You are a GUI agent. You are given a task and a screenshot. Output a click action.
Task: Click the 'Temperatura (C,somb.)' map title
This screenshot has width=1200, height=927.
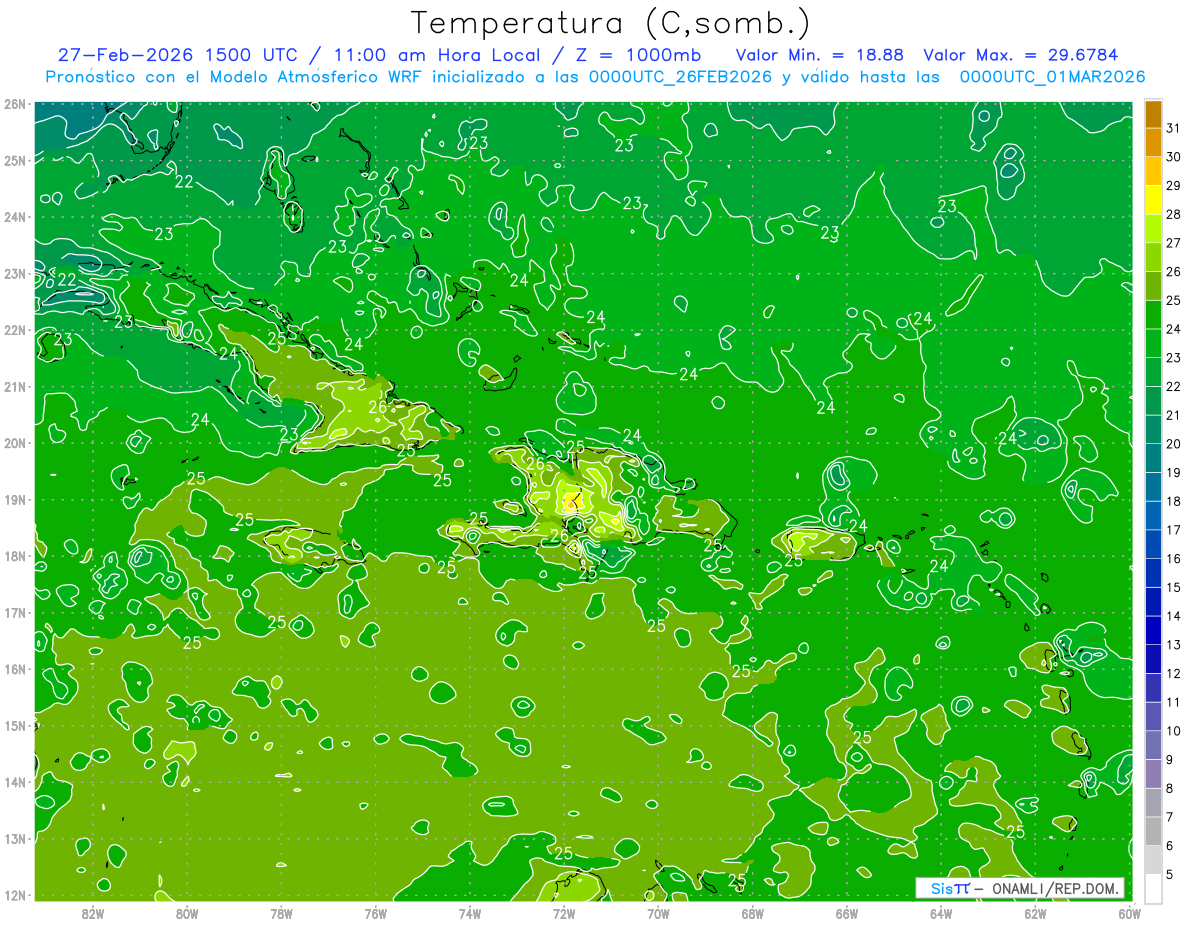click(x=611, y=24)
